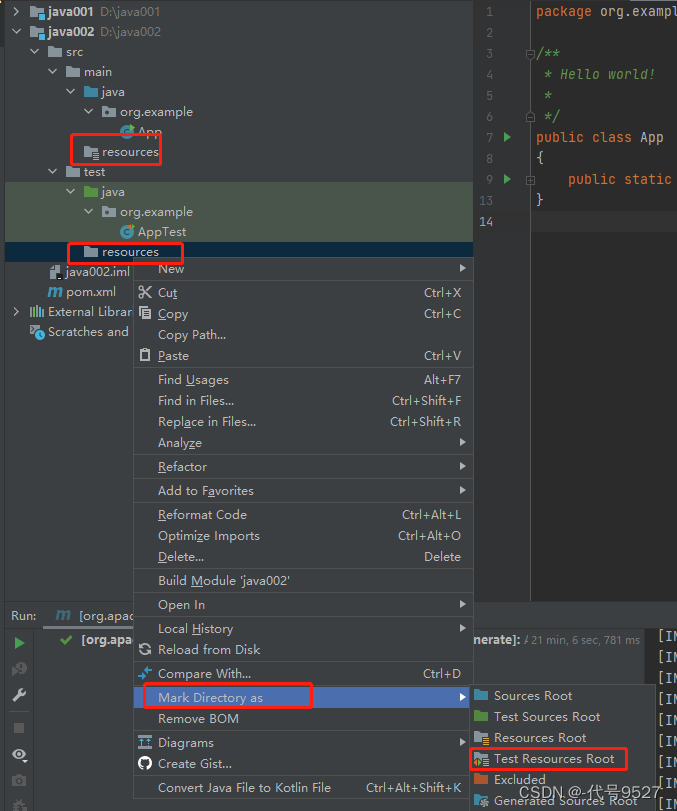Click the GitHub icon beside Create Gist

[x=145, y=764]
